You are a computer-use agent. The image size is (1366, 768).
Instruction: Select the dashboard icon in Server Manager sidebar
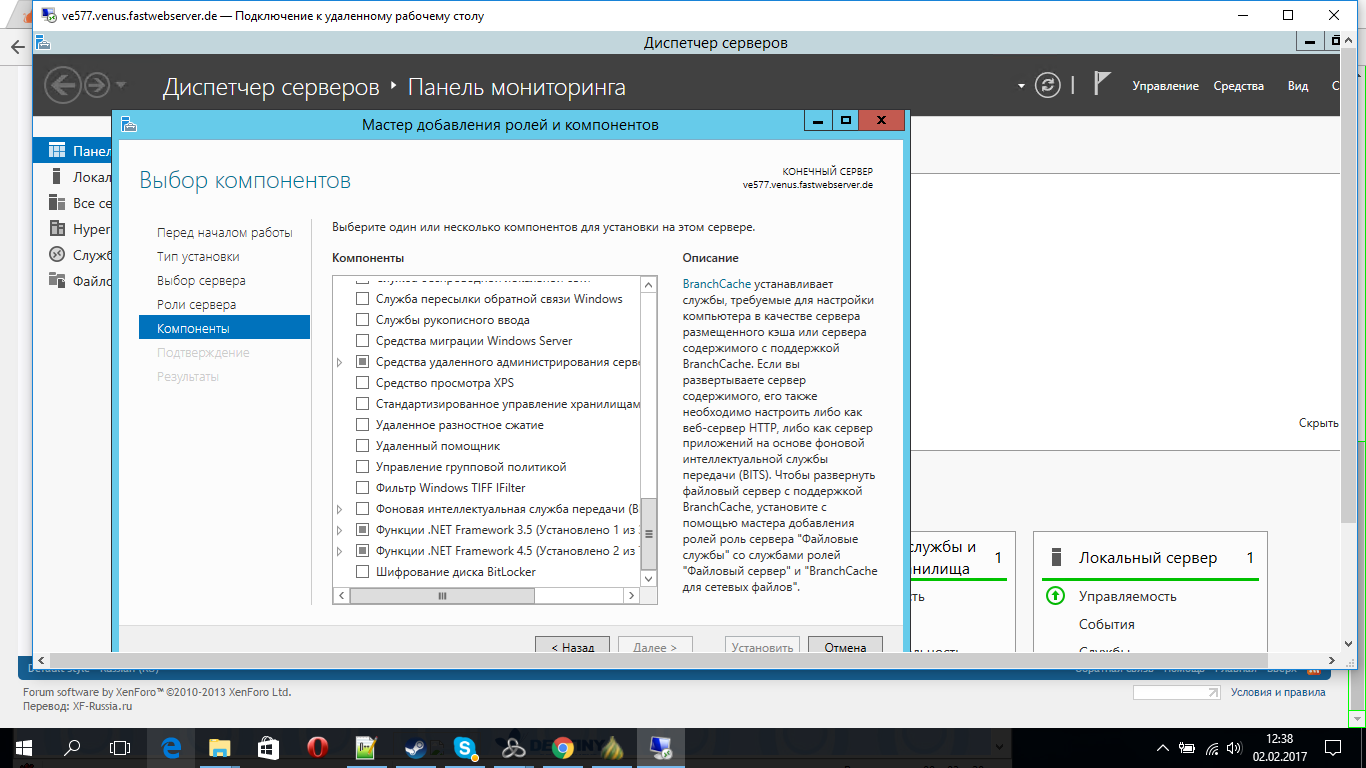(x=56, y=151)
